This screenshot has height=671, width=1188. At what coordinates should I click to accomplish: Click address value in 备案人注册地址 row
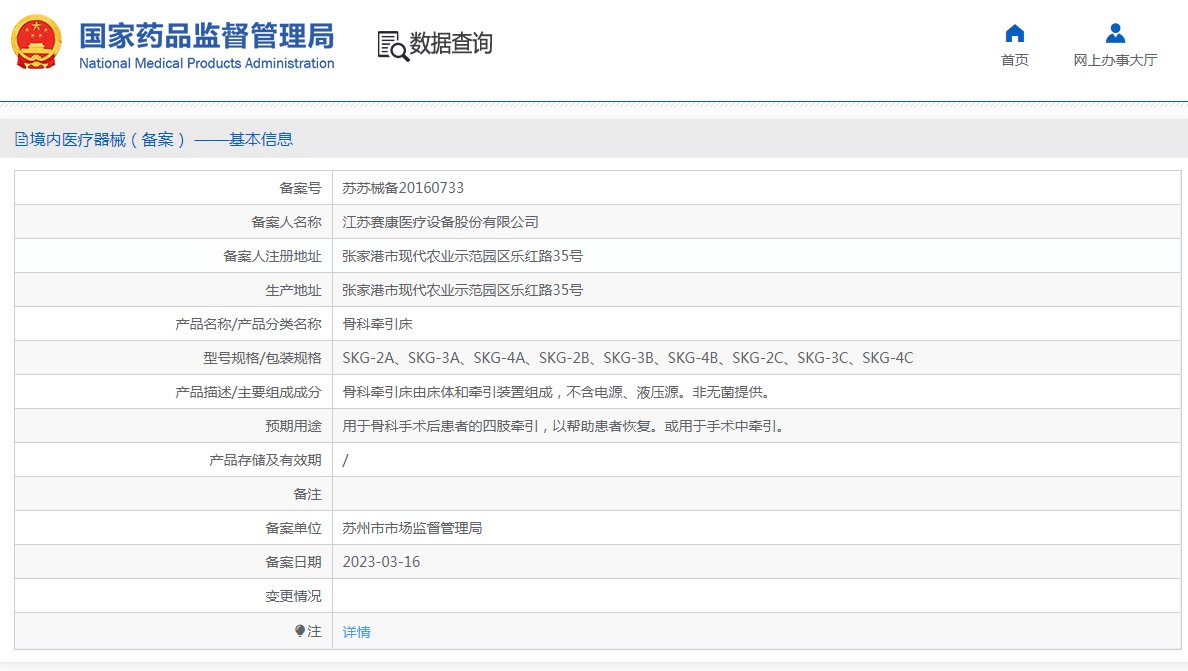pos(462,256)
